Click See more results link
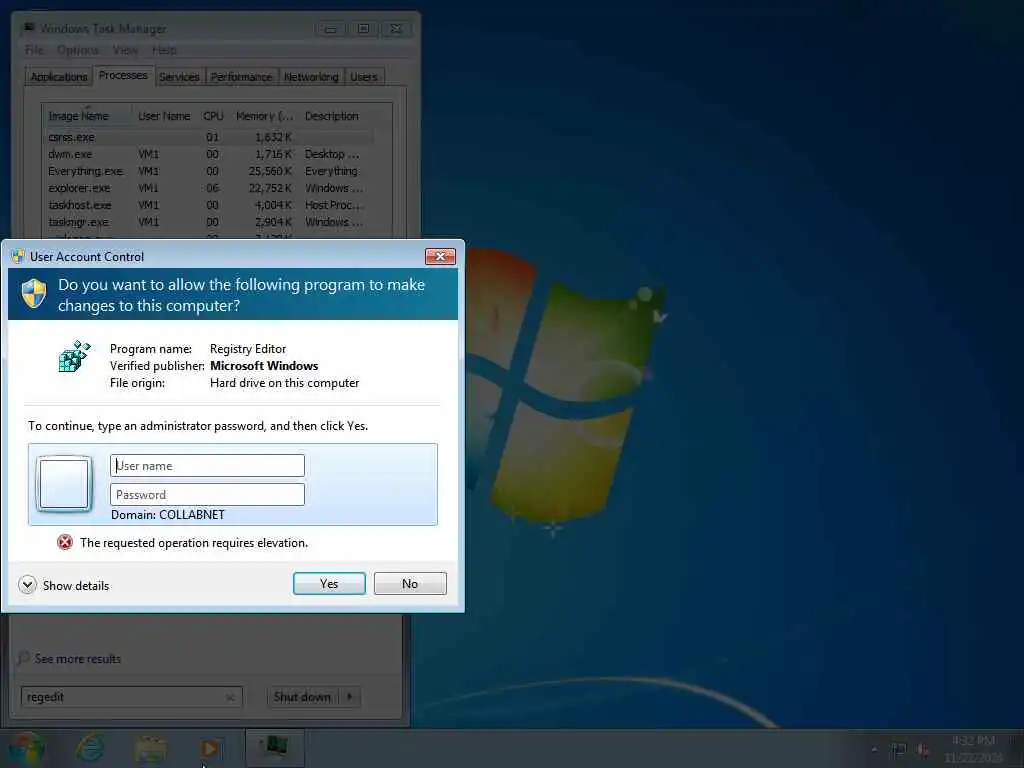Screen dimensions: 1024x768 pyautogui.click(x=78, y=658)
